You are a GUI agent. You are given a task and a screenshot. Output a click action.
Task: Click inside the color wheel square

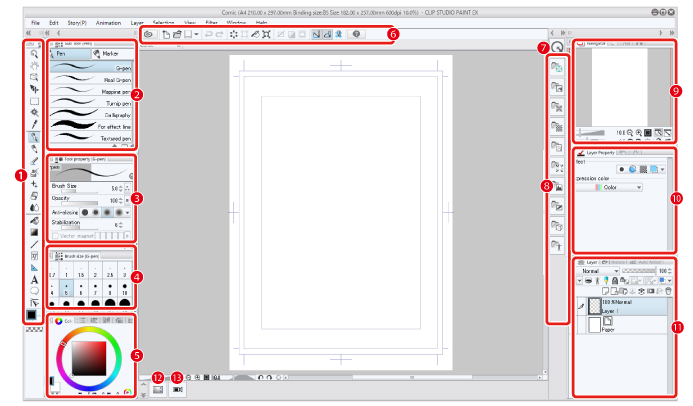(x=89, y=359)
